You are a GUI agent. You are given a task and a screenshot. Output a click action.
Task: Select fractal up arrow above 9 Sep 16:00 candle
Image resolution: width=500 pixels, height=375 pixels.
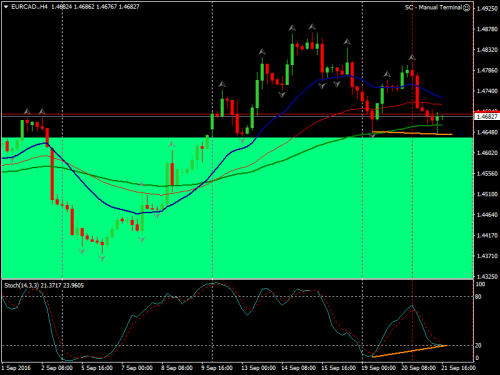point(222,84)
